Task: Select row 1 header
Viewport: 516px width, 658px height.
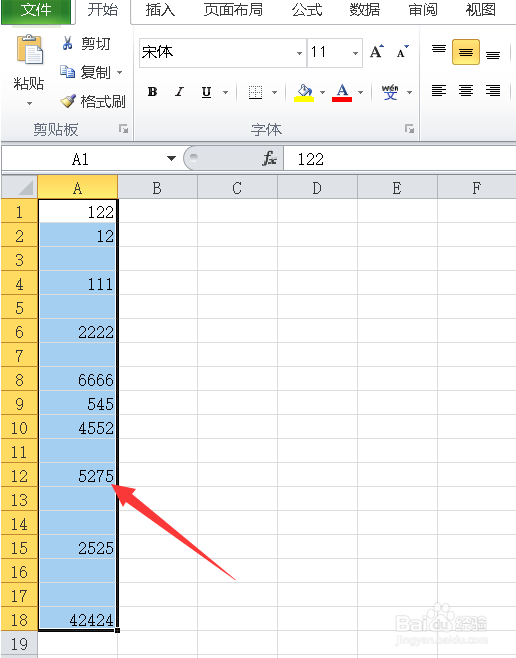Action: coord(19,212)
